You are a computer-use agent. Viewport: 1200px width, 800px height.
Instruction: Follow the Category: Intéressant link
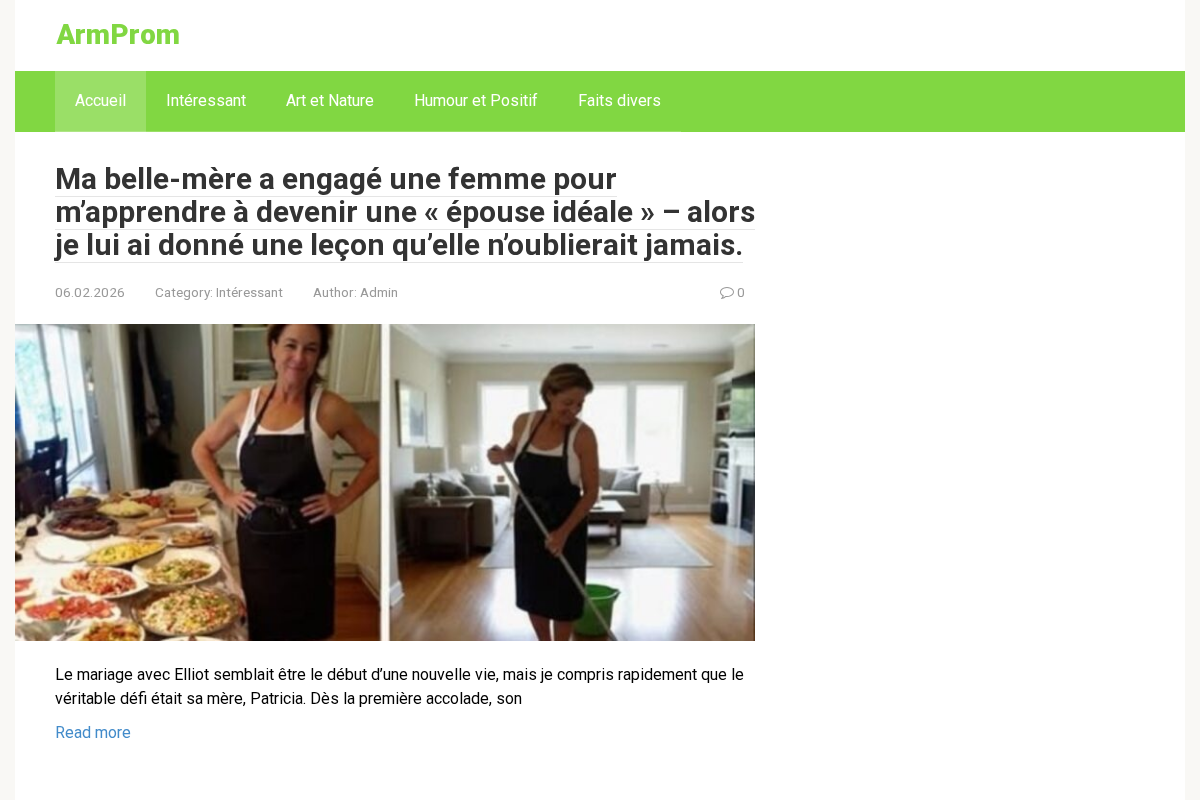tap(219, 293)
